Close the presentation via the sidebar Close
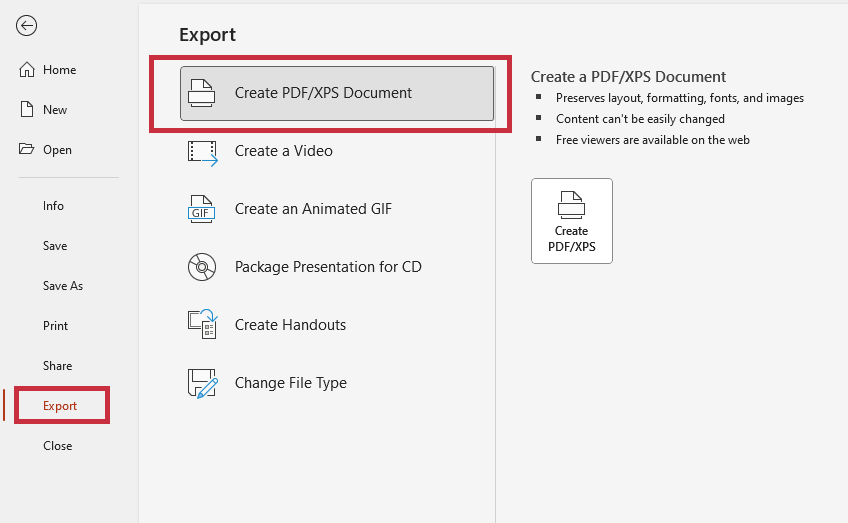 click(58, 446)
